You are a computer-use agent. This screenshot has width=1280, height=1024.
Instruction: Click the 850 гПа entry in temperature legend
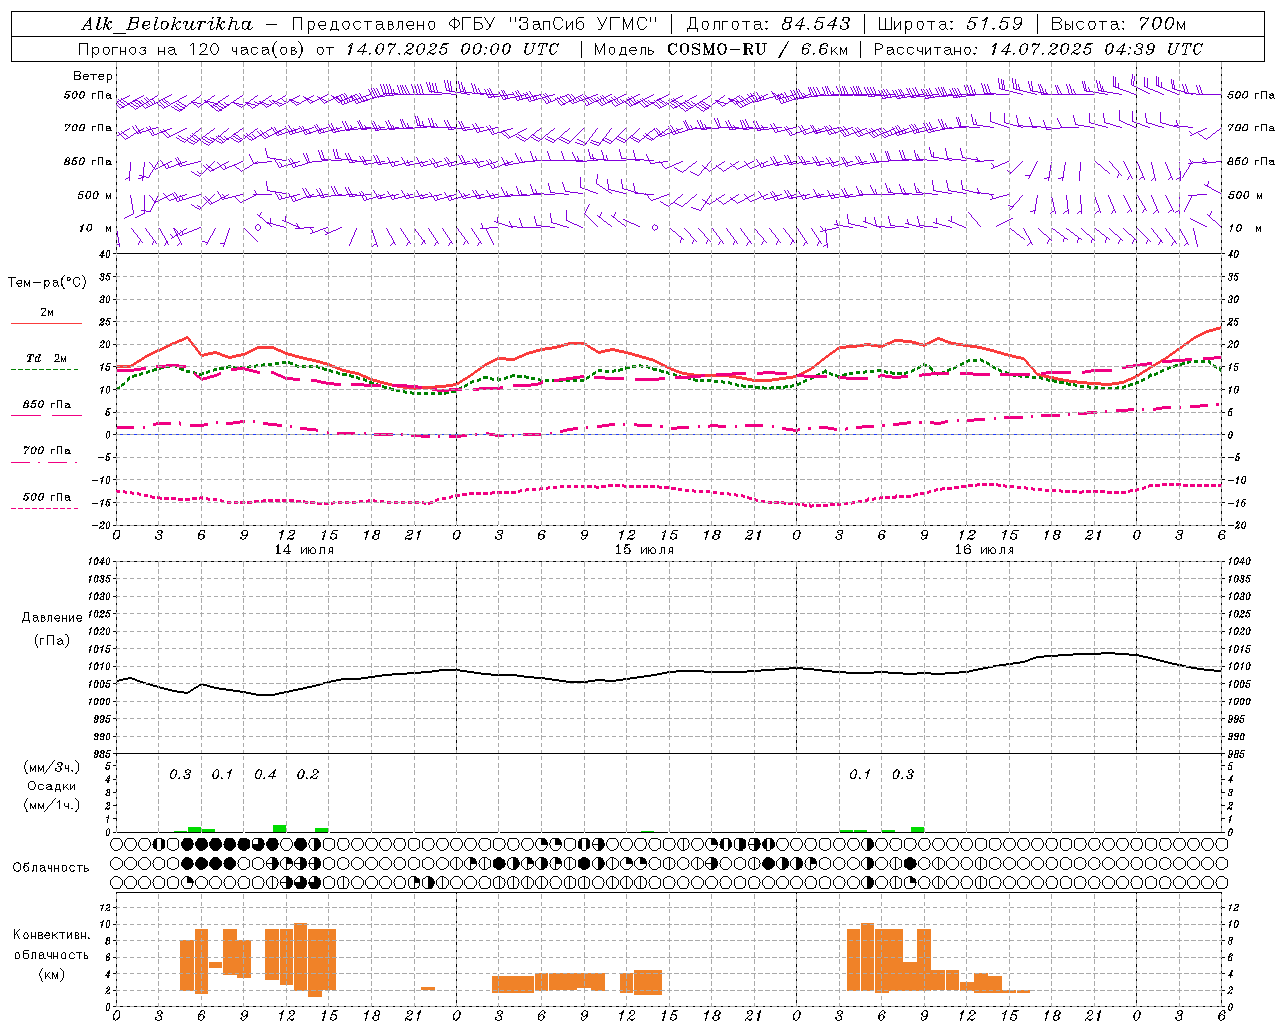(x=47, y=405)
